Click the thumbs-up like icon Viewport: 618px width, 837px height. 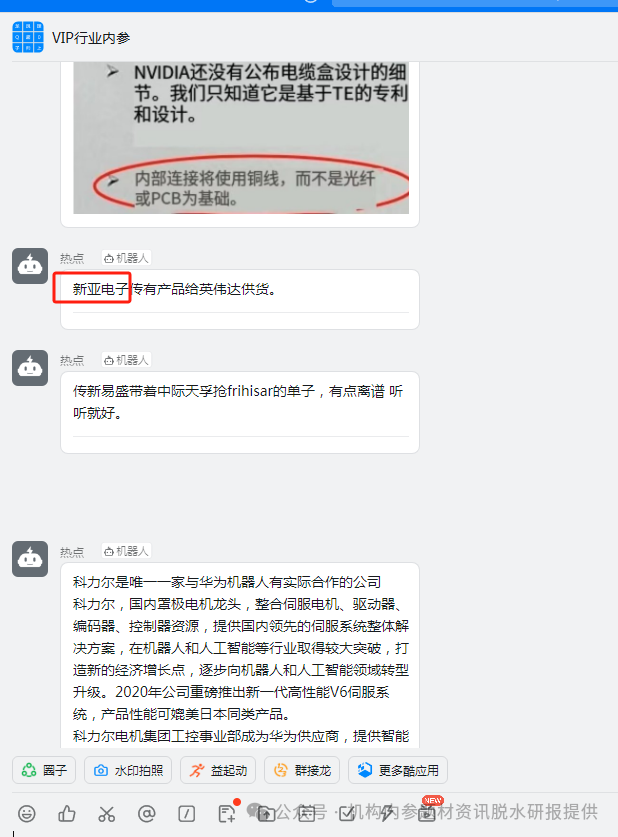(67, 814)
